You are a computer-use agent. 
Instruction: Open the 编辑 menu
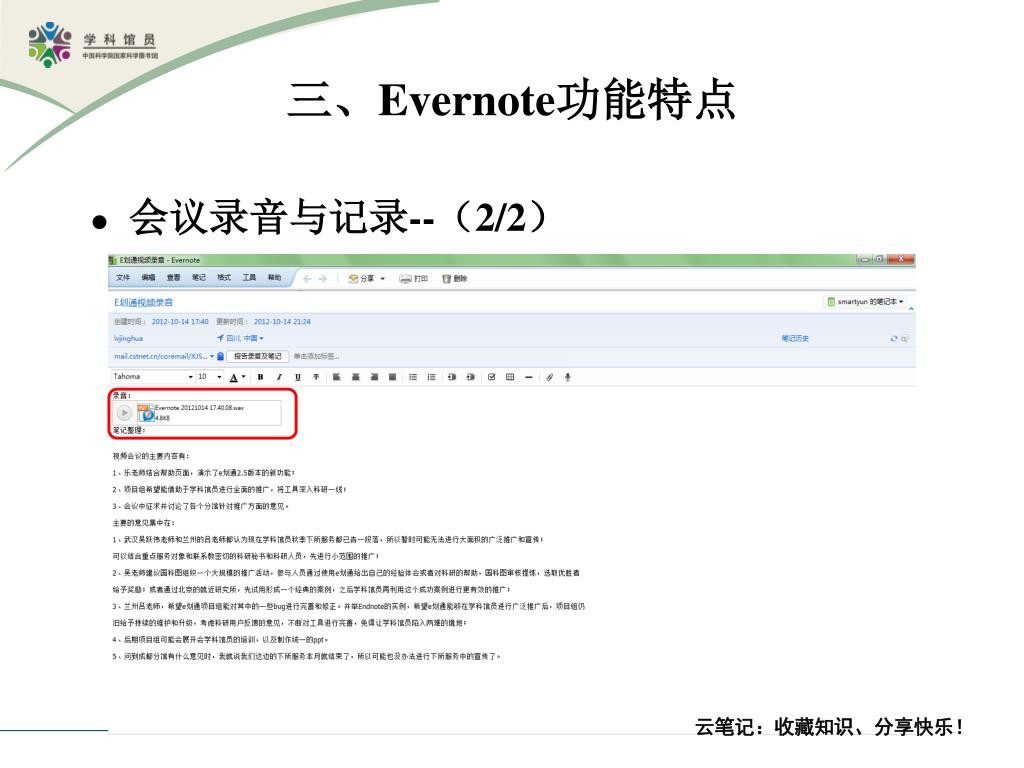[148, 278]
